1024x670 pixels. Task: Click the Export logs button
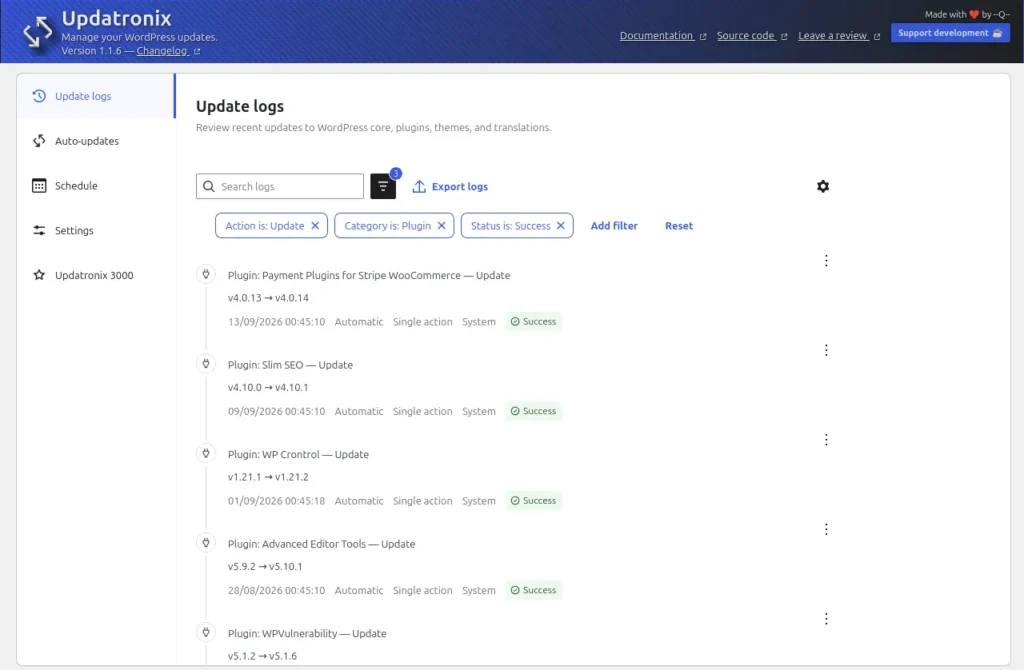(450, 187)
